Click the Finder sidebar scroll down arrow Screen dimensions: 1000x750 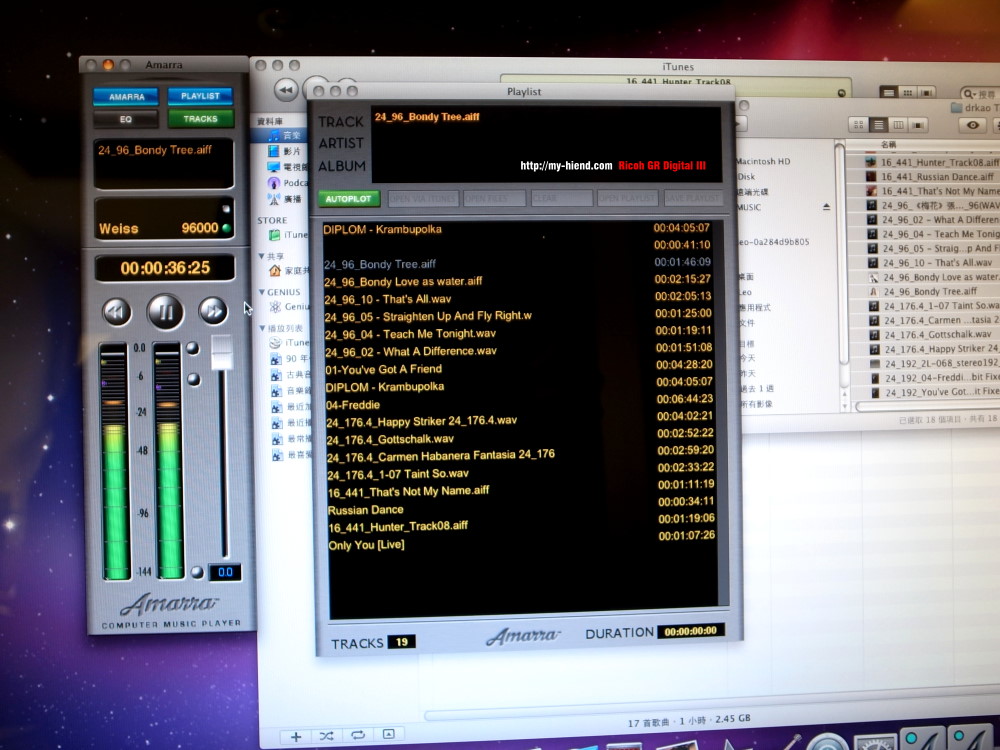coord(844,406)
